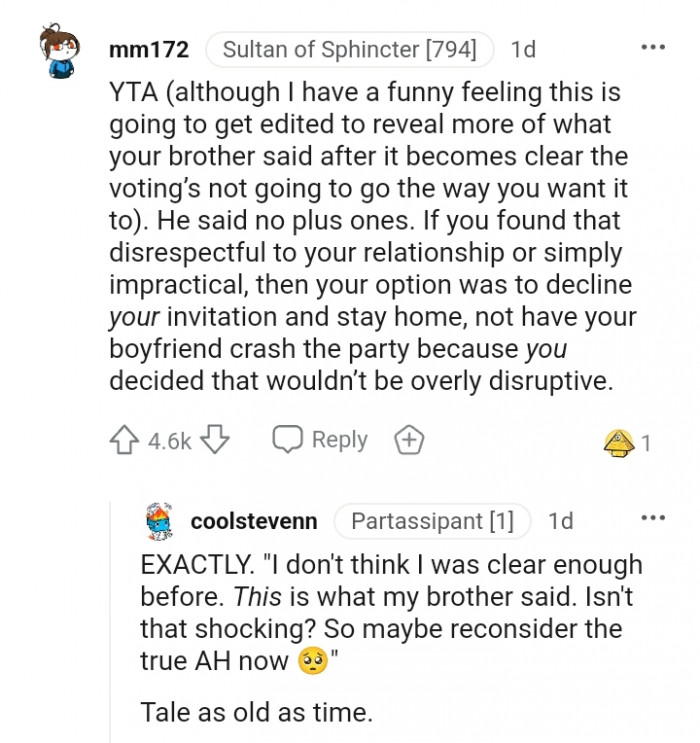Click the speech bubble Reply icon
The image size is (700, 743).
click(x=288, y=440)
